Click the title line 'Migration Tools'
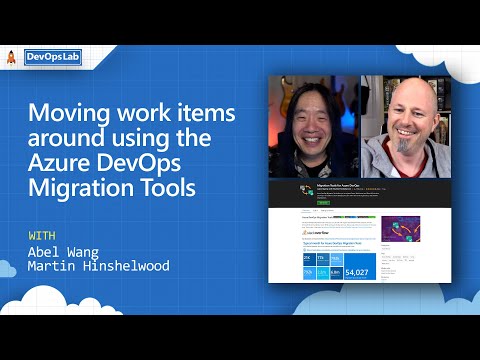Screen dimensions: 480x360 (112, 188)
